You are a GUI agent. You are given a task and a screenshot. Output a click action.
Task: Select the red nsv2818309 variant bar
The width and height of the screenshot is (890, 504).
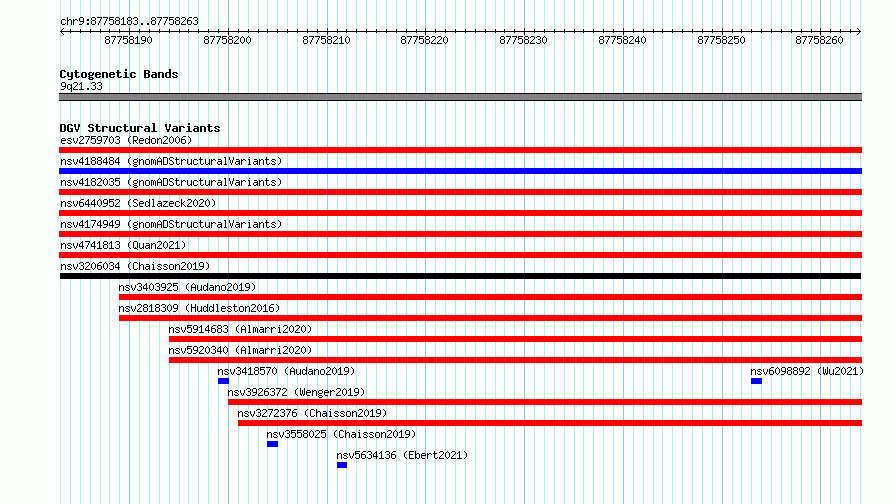490,318
